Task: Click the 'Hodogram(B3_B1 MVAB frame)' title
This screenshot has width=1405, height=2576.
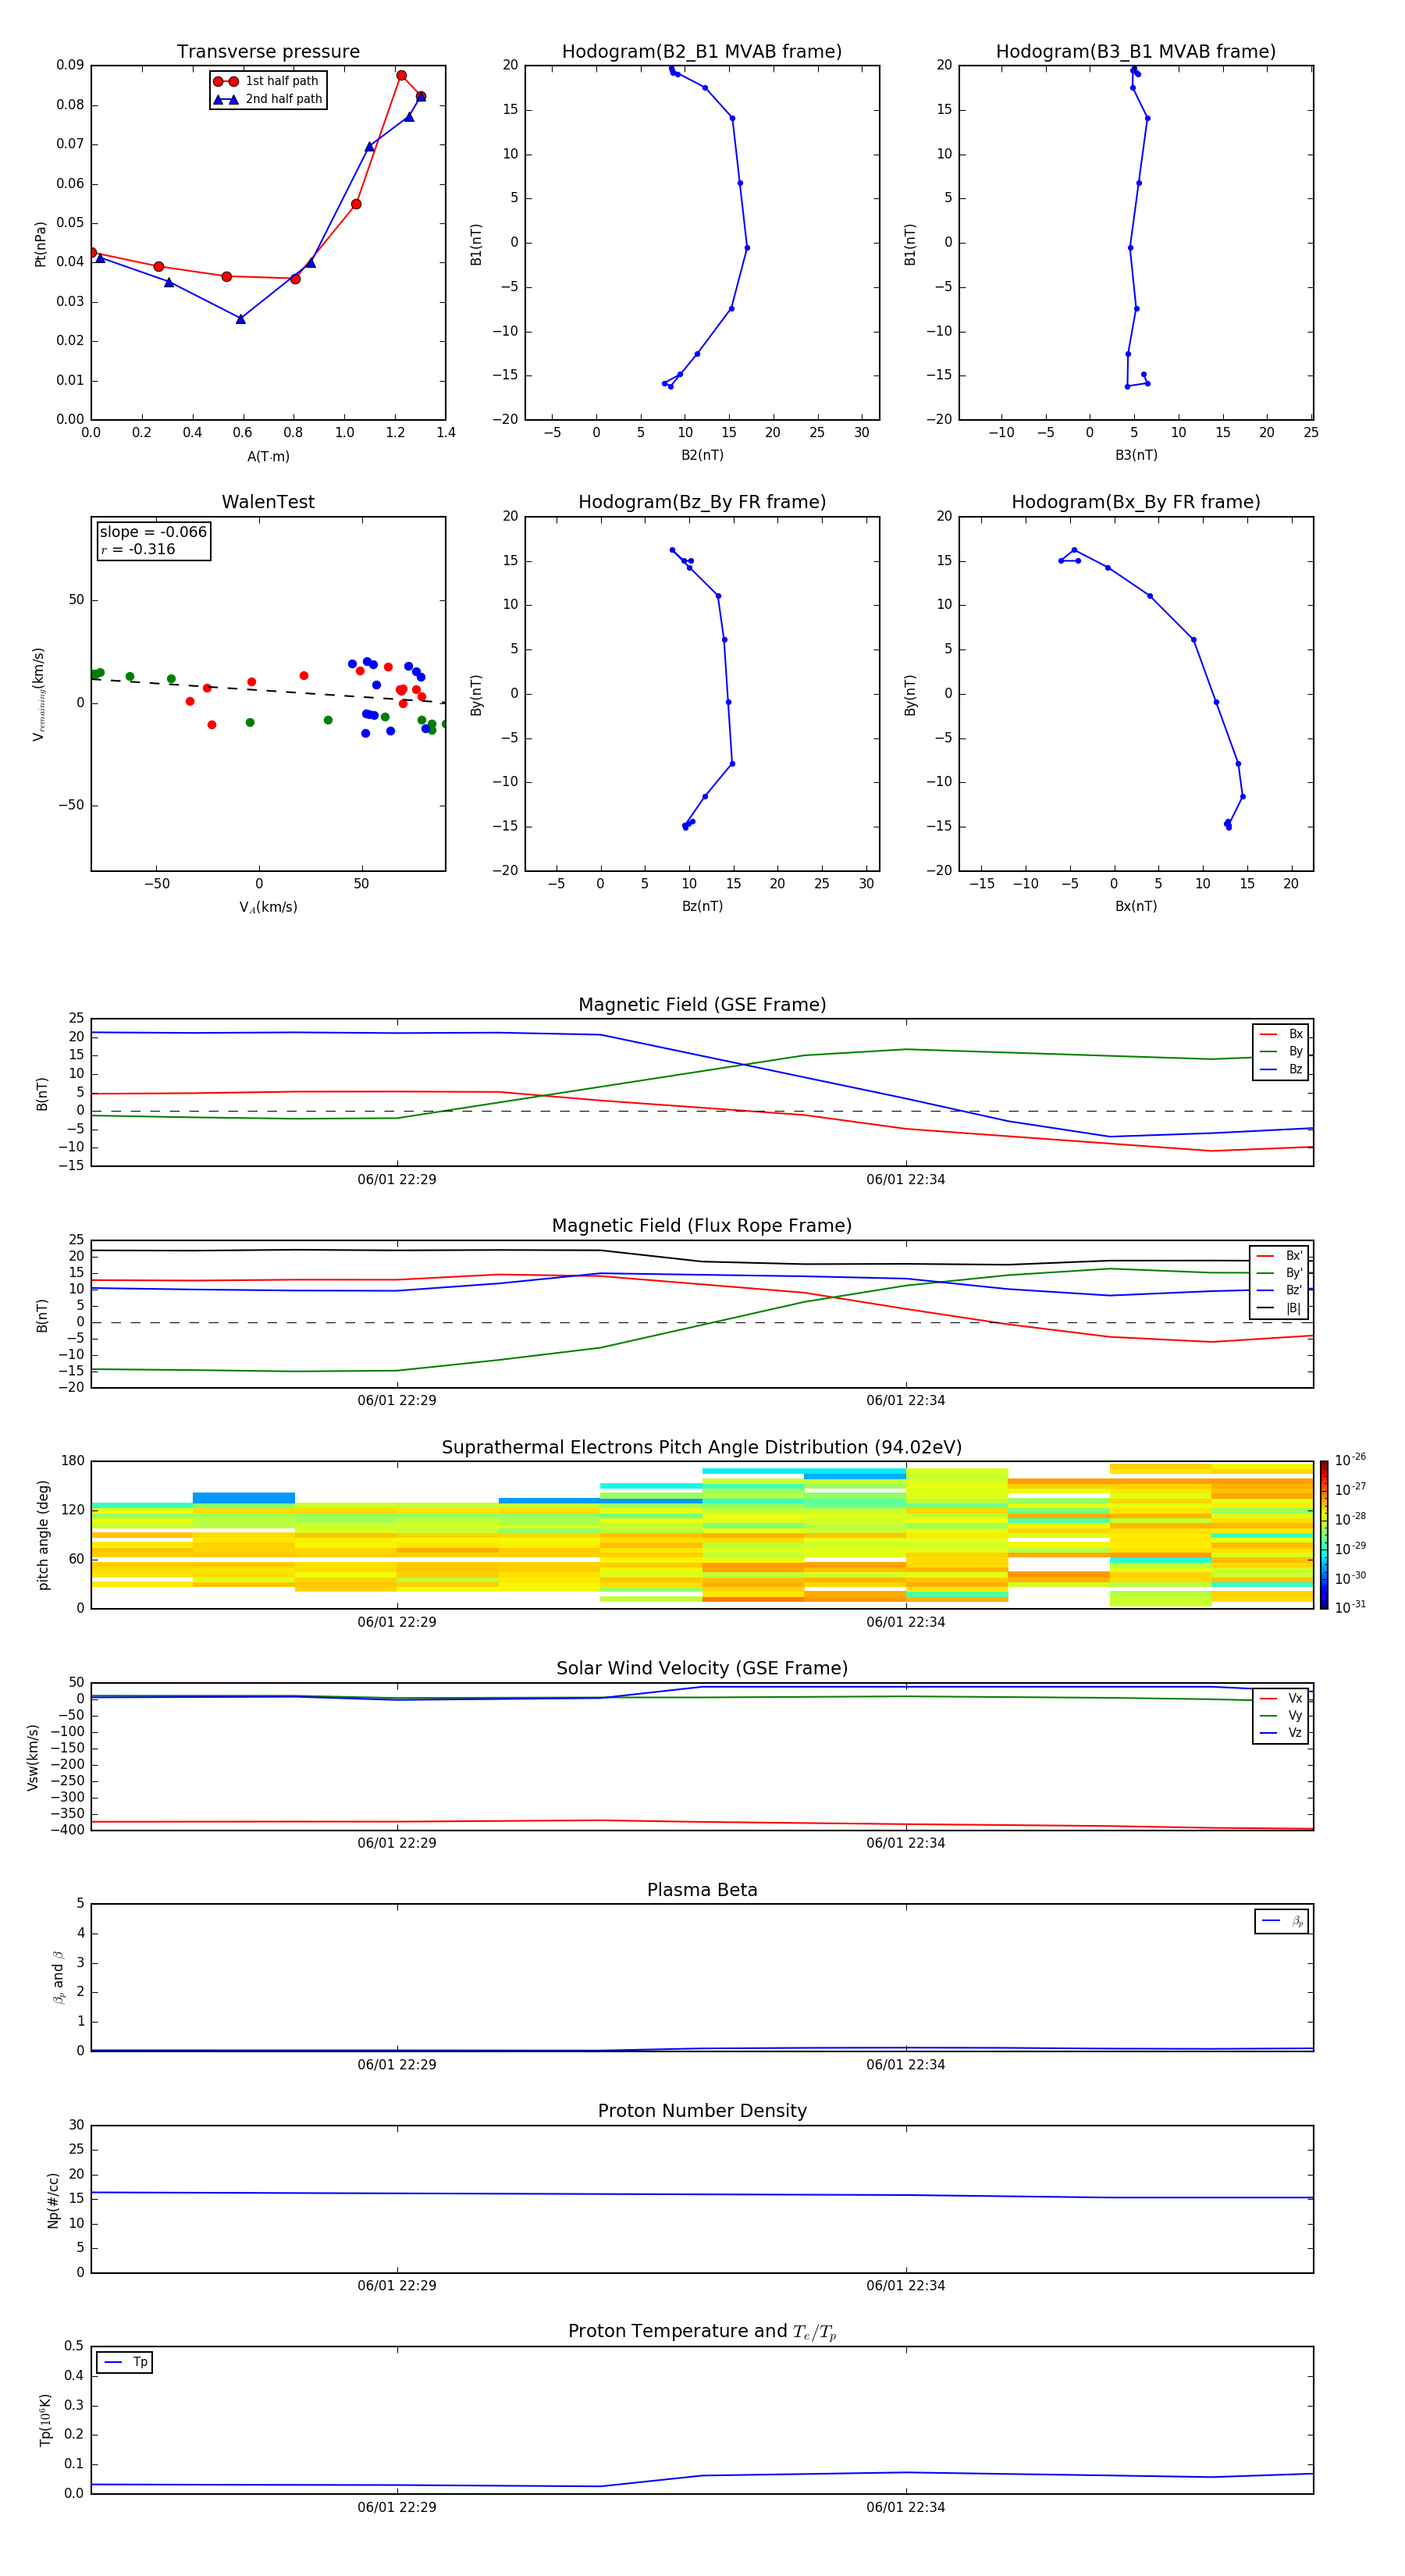Action: tap(1136, 51)
